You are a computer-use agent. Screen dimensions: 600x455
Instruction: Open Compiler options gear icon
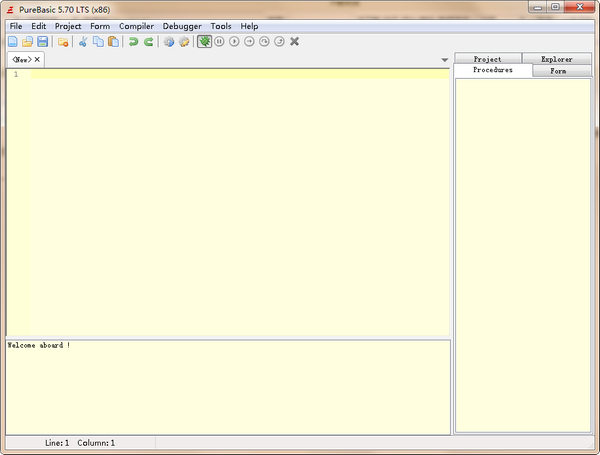click(184, 42)
